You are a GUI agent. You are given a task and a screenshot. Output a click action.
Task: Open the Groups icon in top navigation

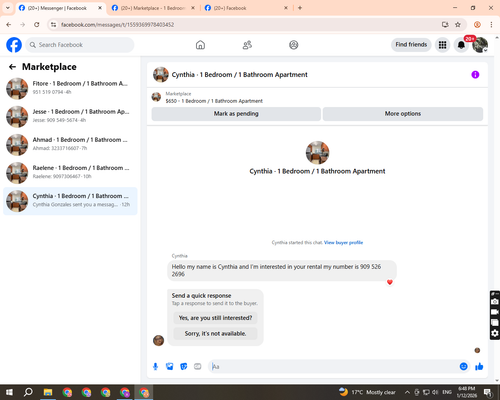point(294,45)
